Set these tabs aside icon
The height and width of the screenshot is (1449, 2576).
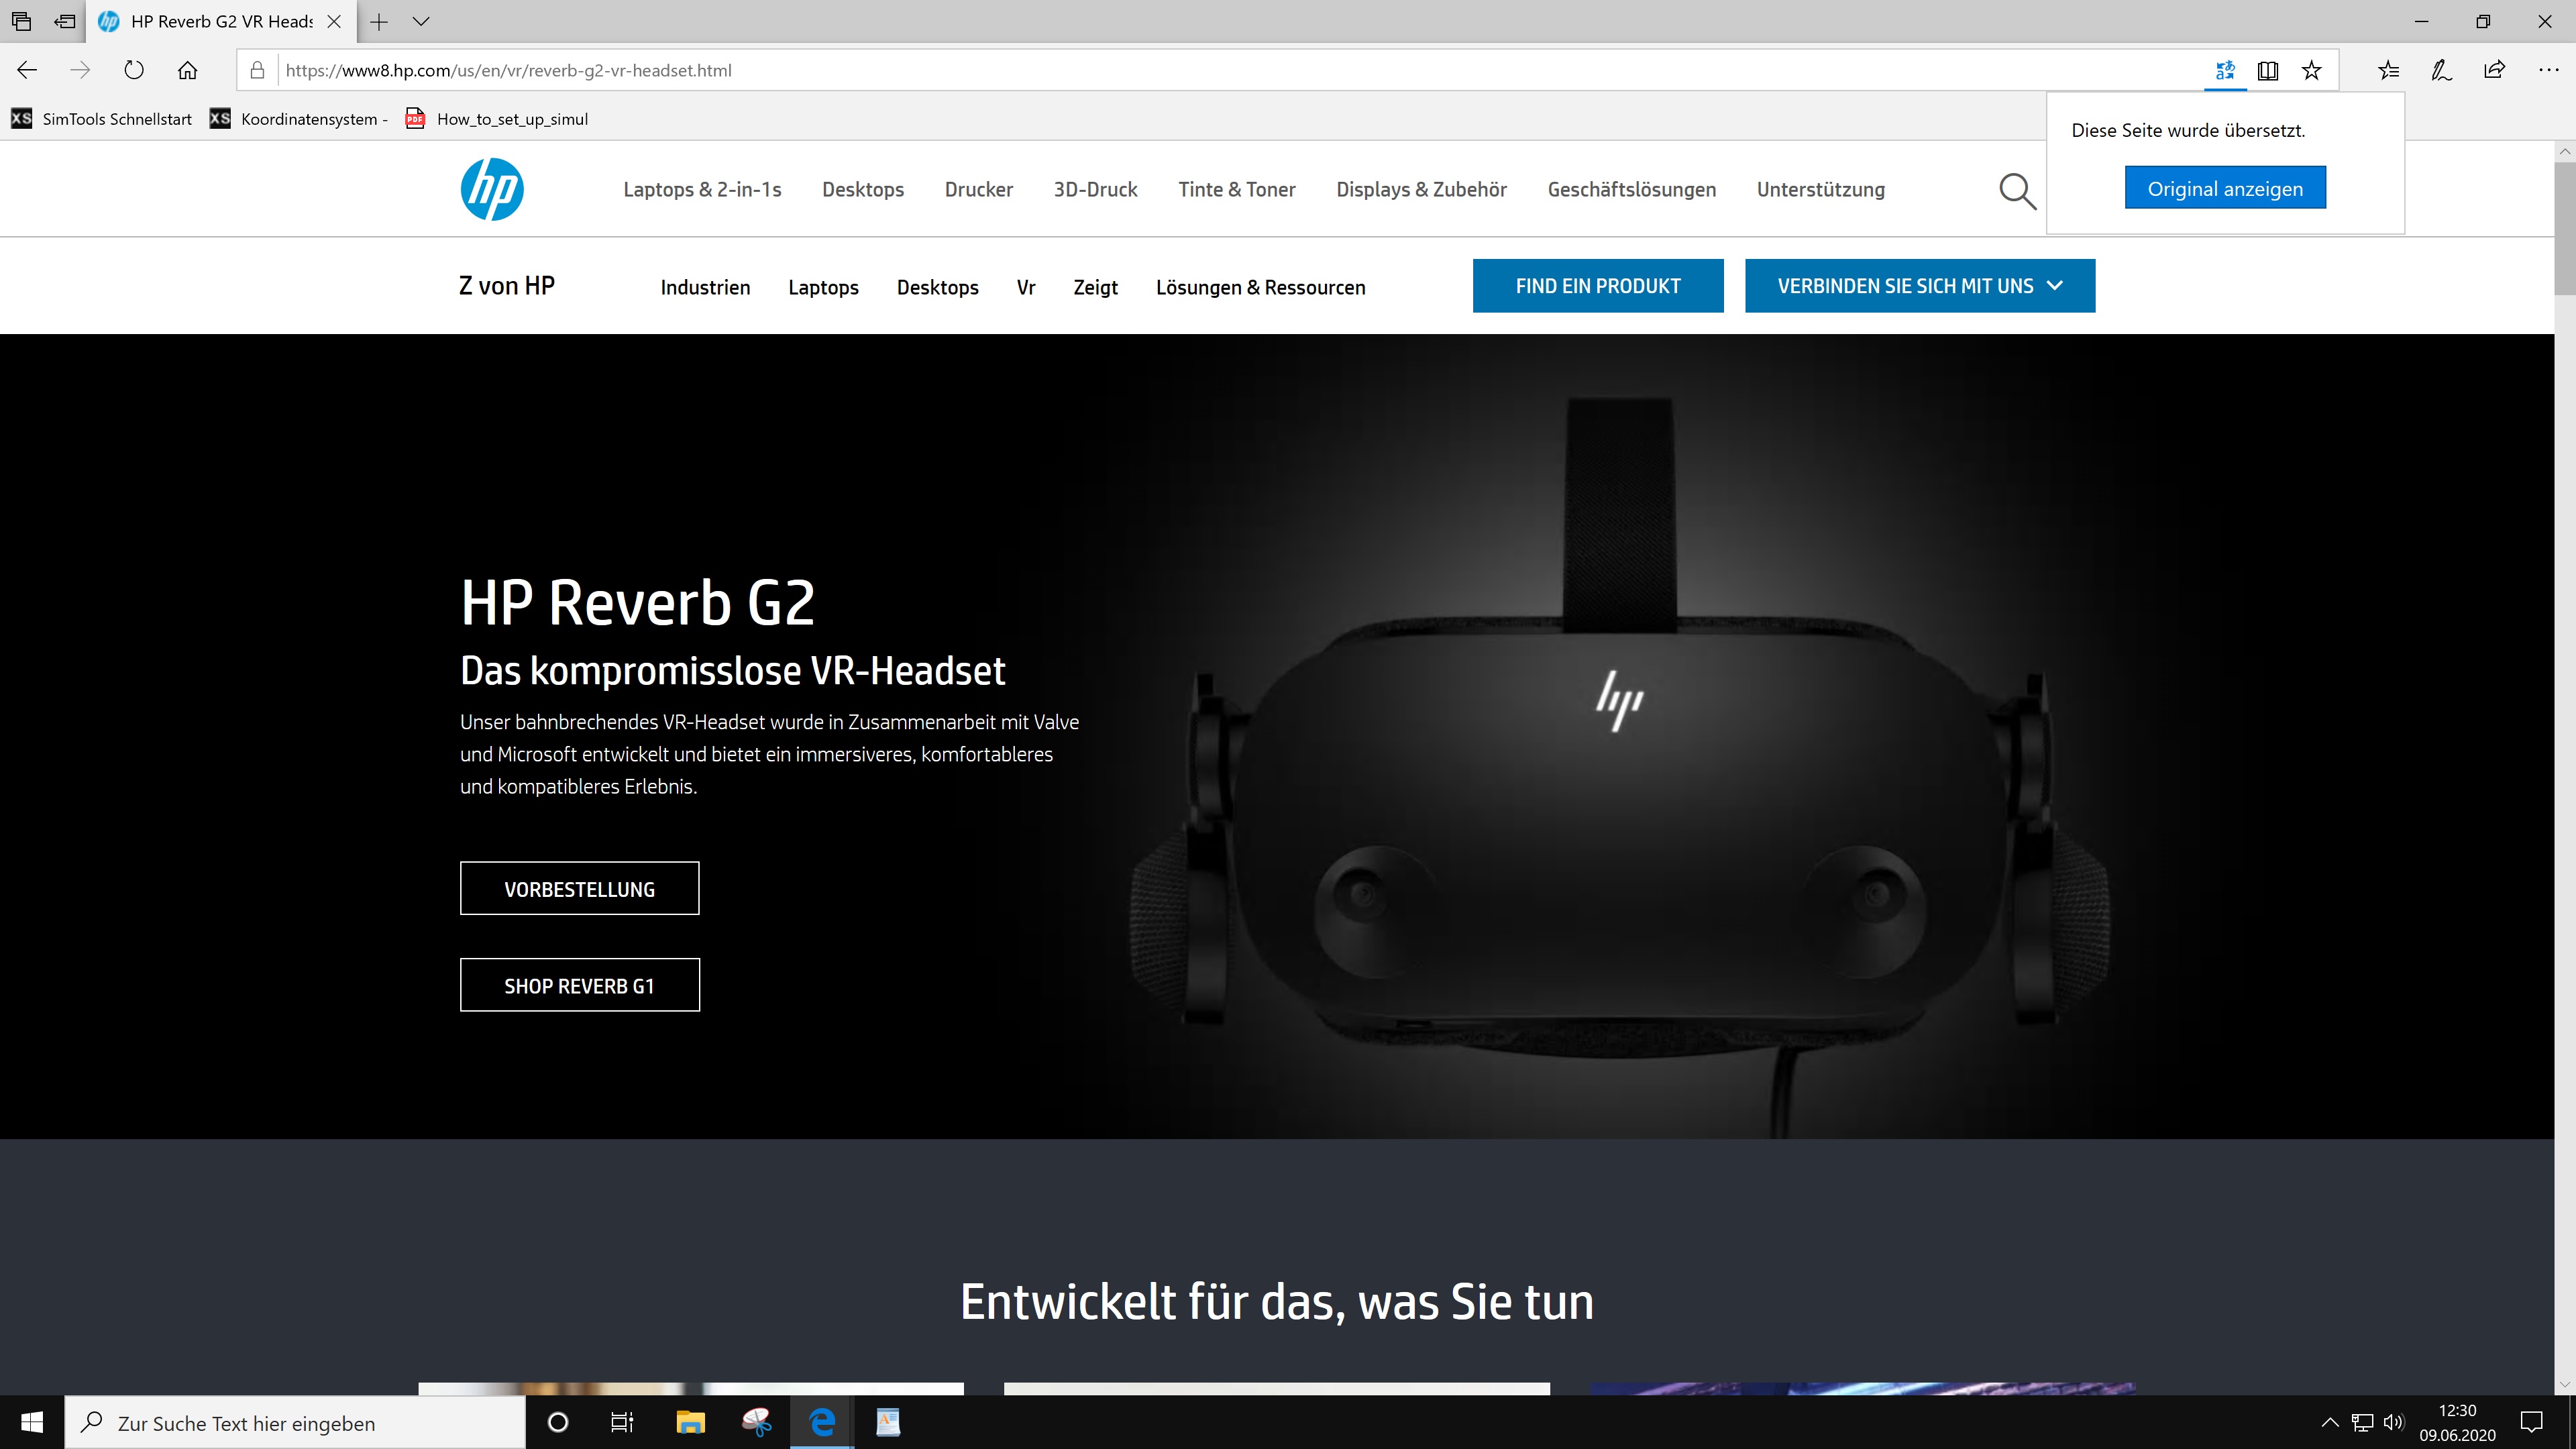(x=65, y=21)
